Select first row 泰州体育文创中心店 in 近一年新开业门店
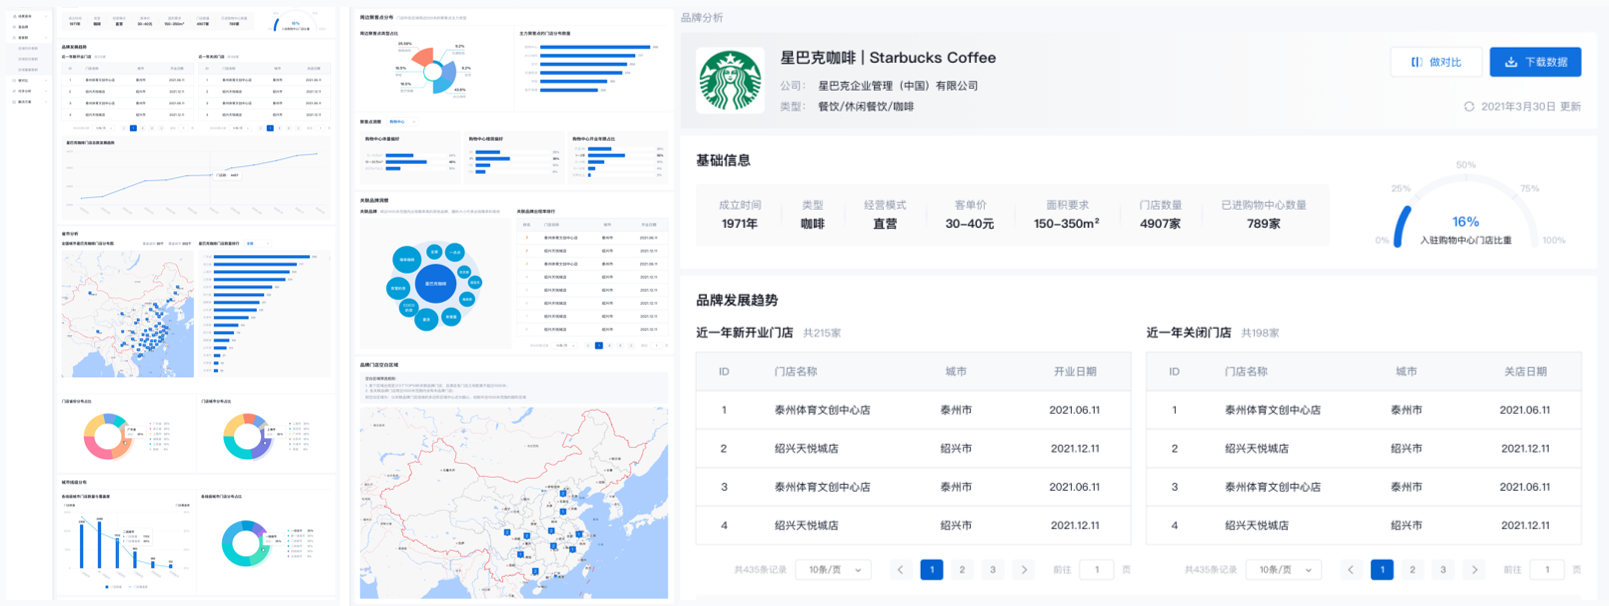Image resolution: width=1609 pixels, height=606 pixels. click(x=822, y=410)
